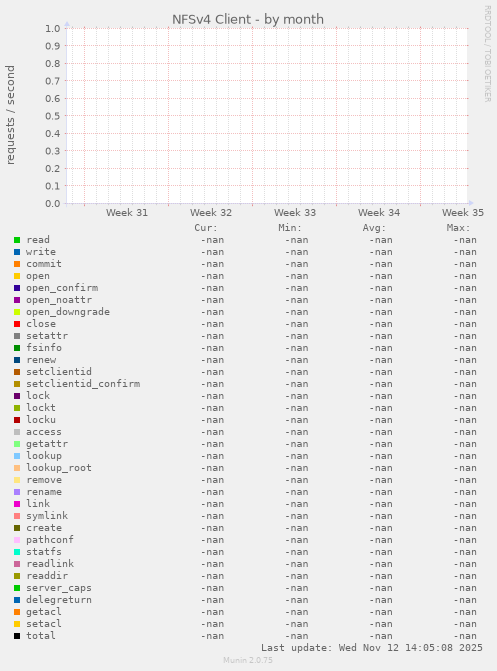Image resolution: width=497 pixels, height=671 pixels.
Task: Click the Last update timestamp text
Action: coord(372,648)
